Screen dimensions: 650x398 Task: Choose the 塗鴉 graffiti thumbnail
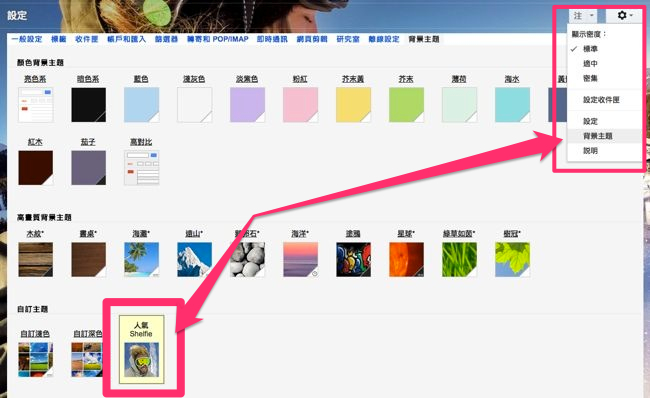[353, 260]
